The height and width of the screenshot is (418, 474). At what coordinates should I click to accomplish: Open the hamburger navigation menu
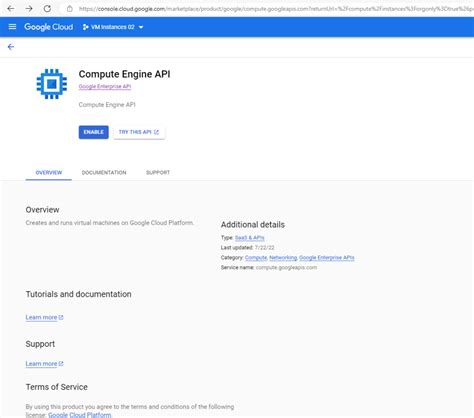click(x=12, y=27)
